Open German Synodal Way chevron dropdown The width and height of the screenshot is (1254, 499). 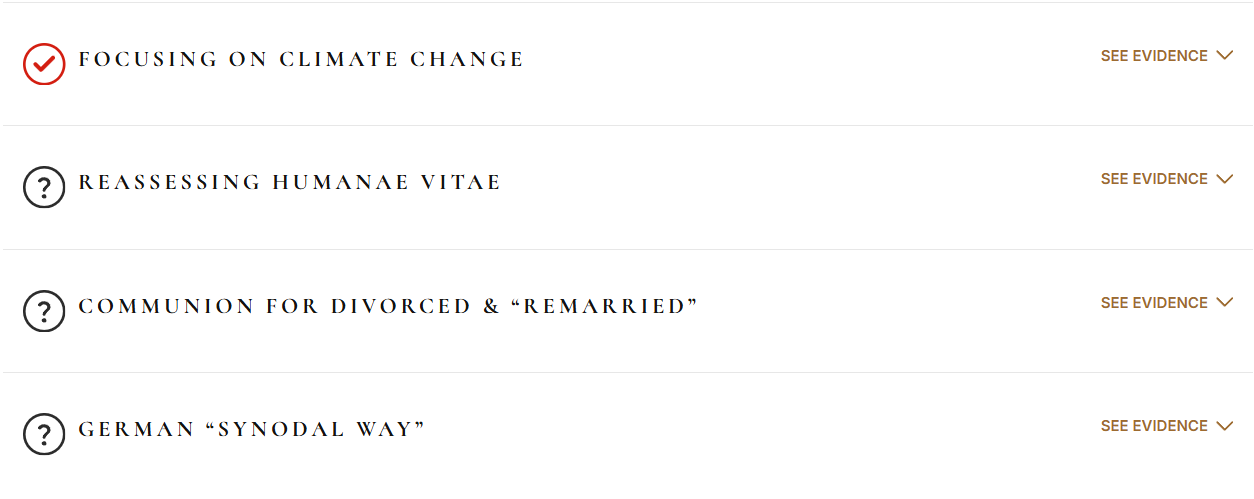click(x=1225, y=426)
